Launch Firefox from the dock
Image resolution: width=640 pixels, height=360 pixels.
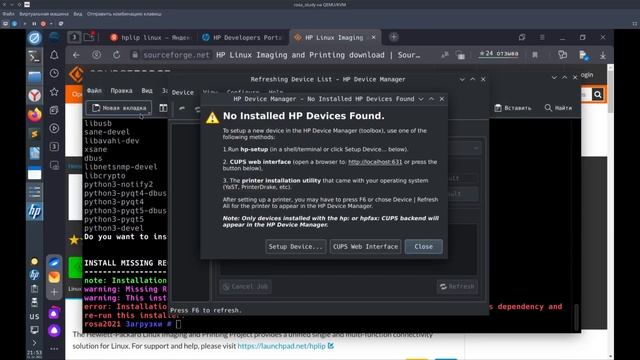tap(35, 115)
